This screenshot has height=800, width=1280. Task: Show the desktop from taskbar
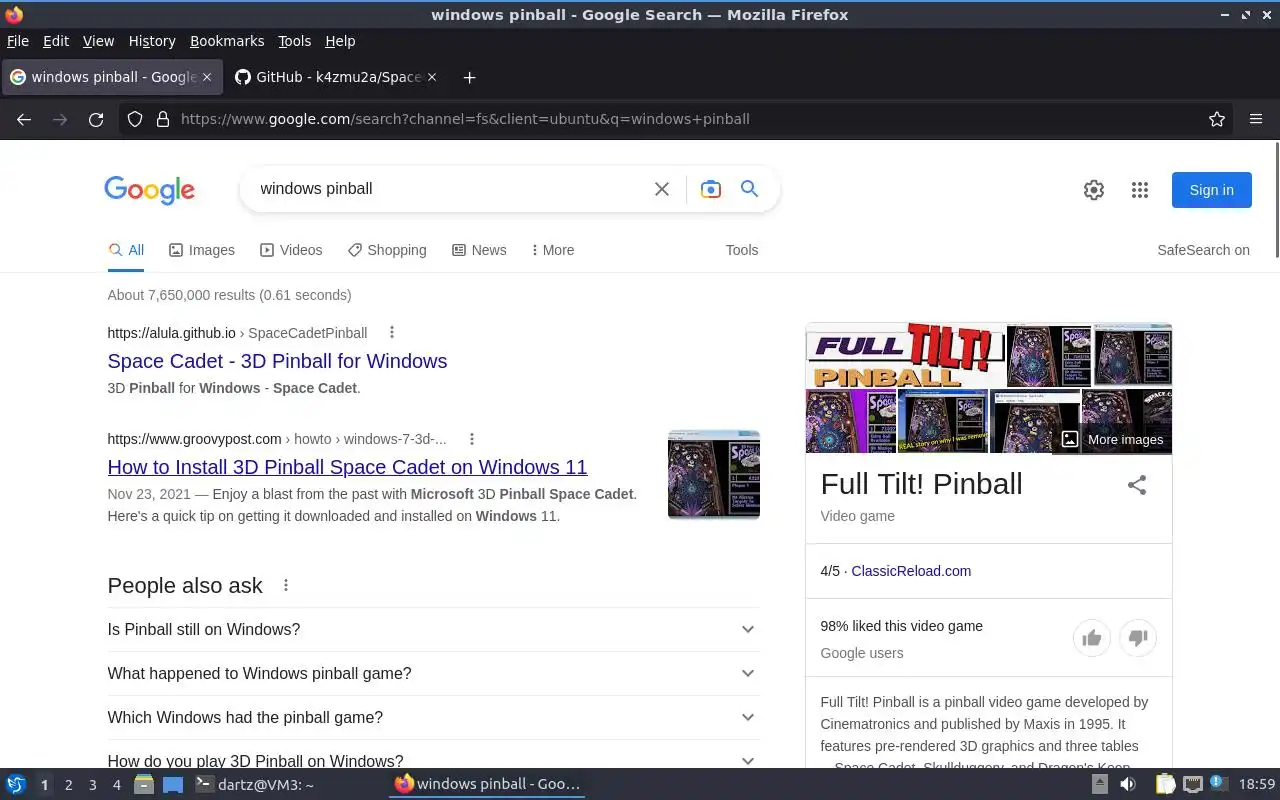point(173,785)
